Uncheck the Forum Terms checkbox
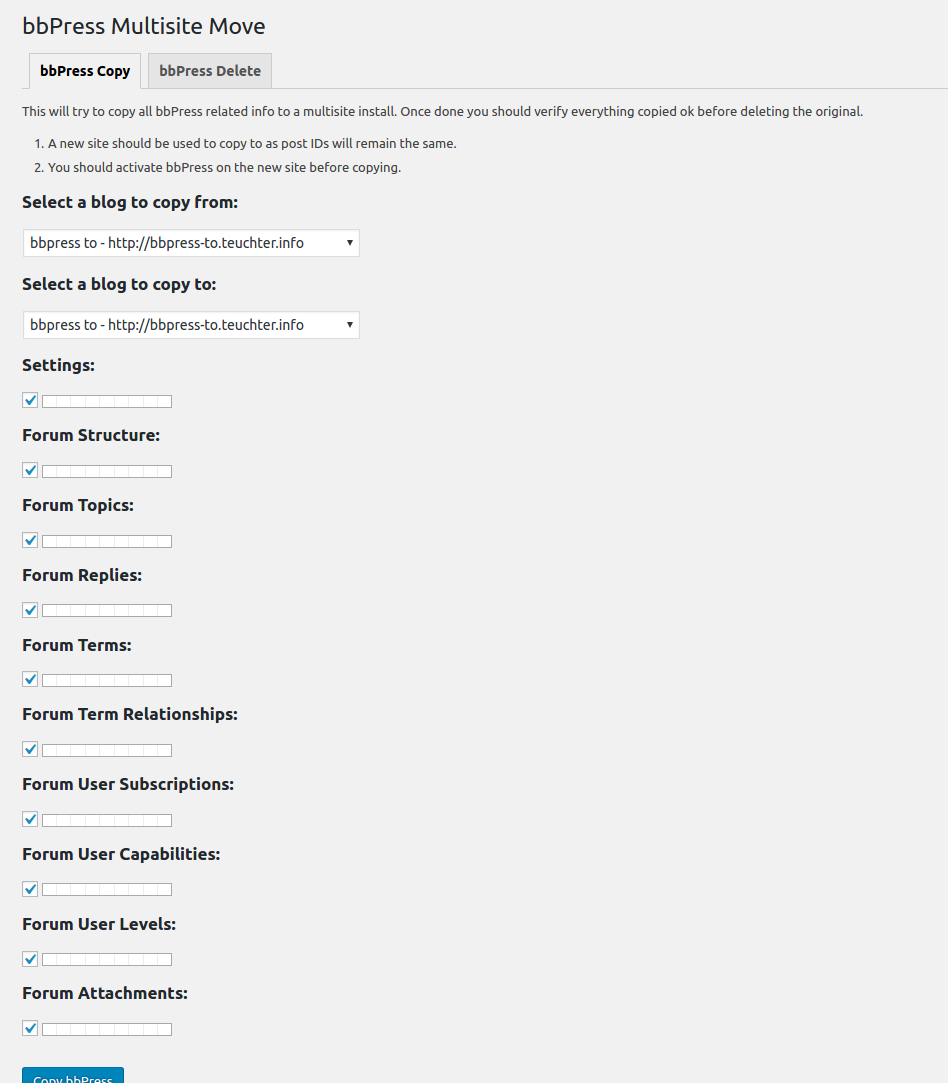The height and width of the screenshot is (1083, 948). pos(30,680)
